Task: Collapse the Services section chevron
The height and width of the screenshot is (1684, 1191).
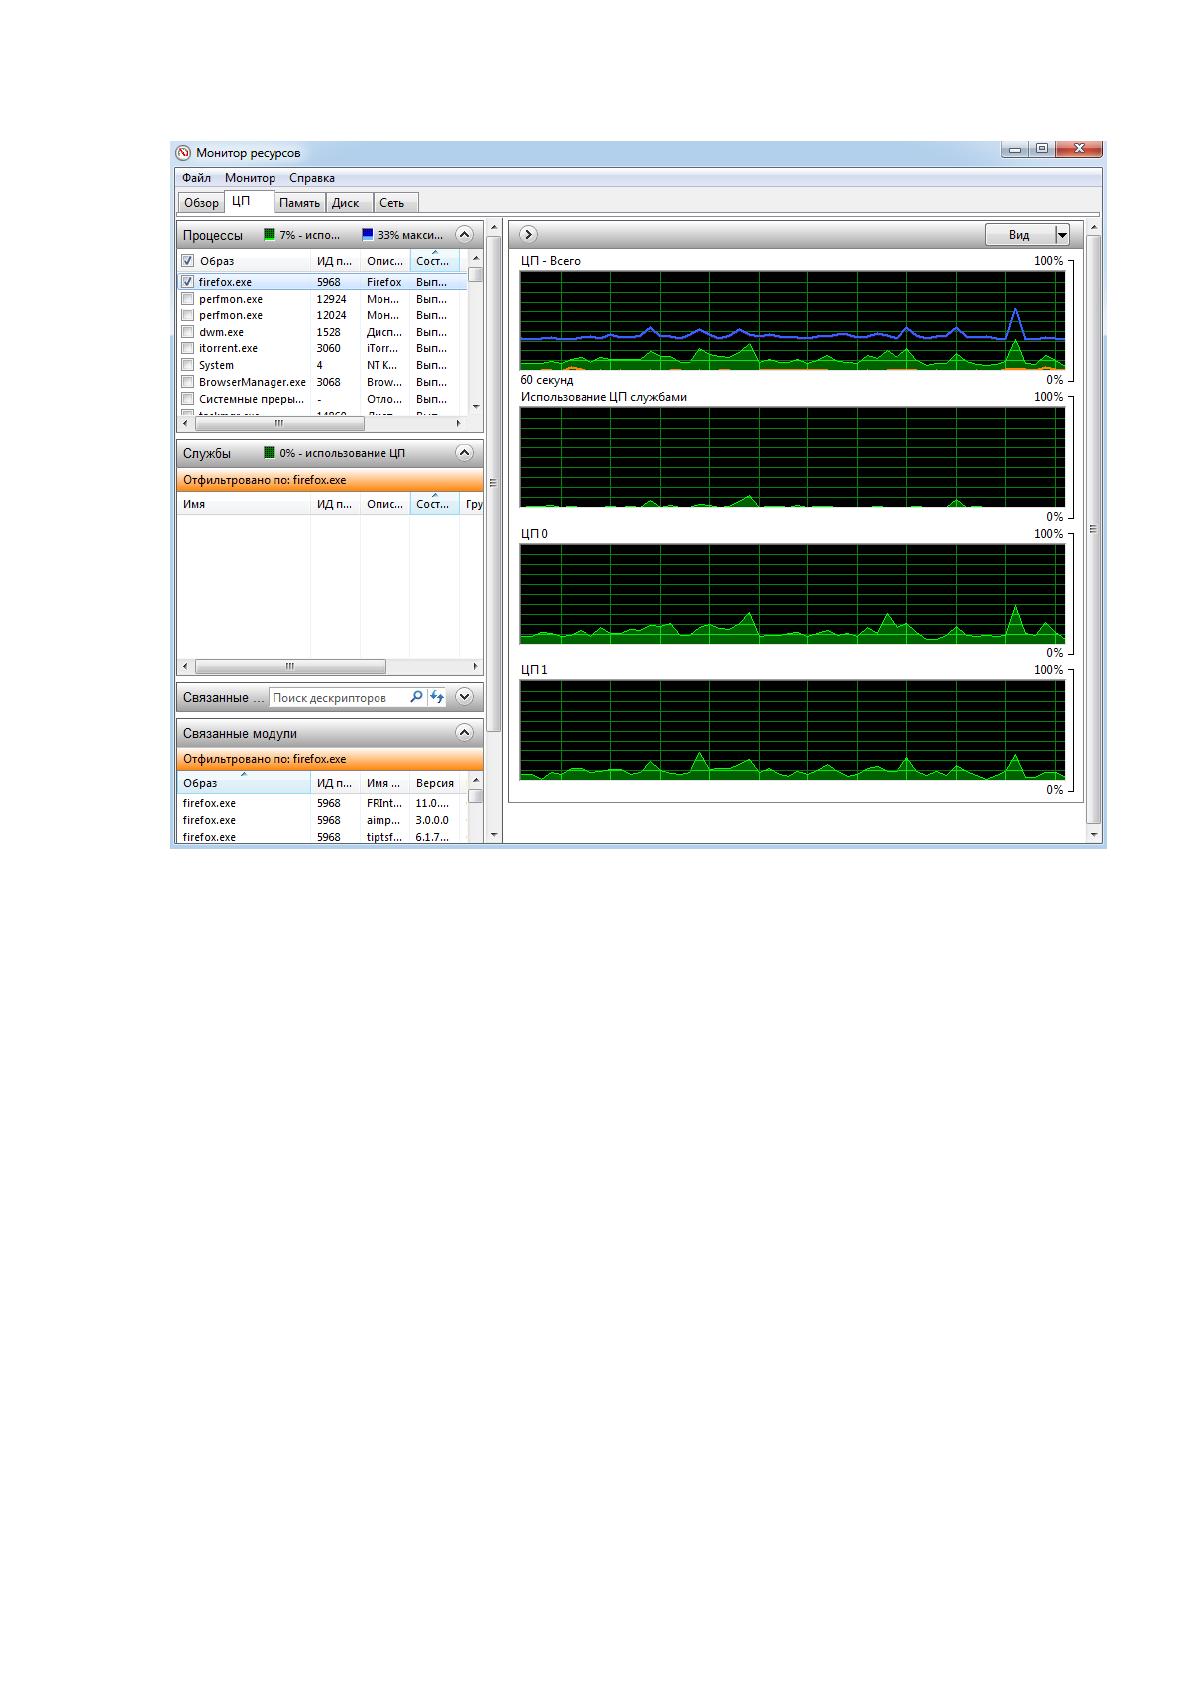Action: tap(464, 452)
